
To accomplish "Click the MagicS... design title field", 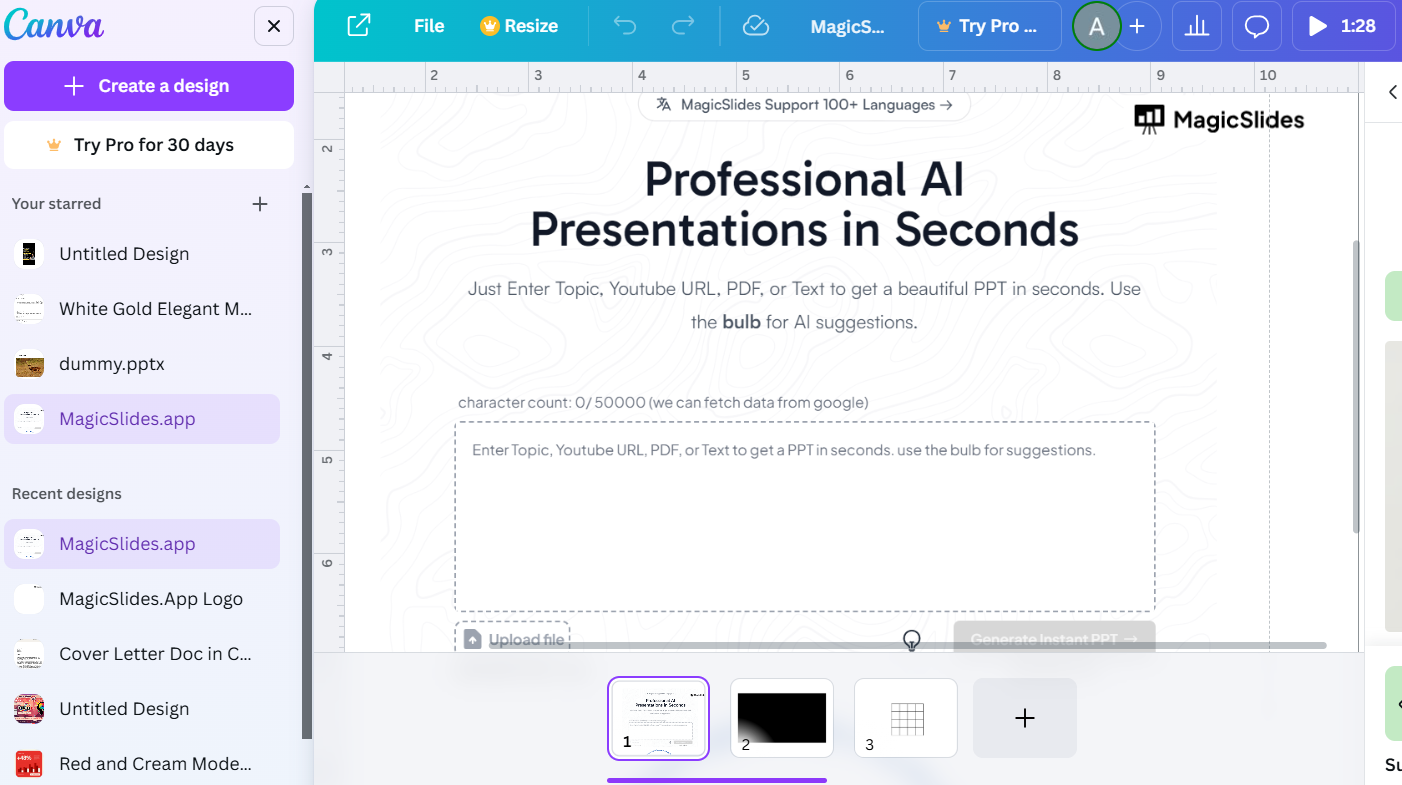I will point(847,26).
